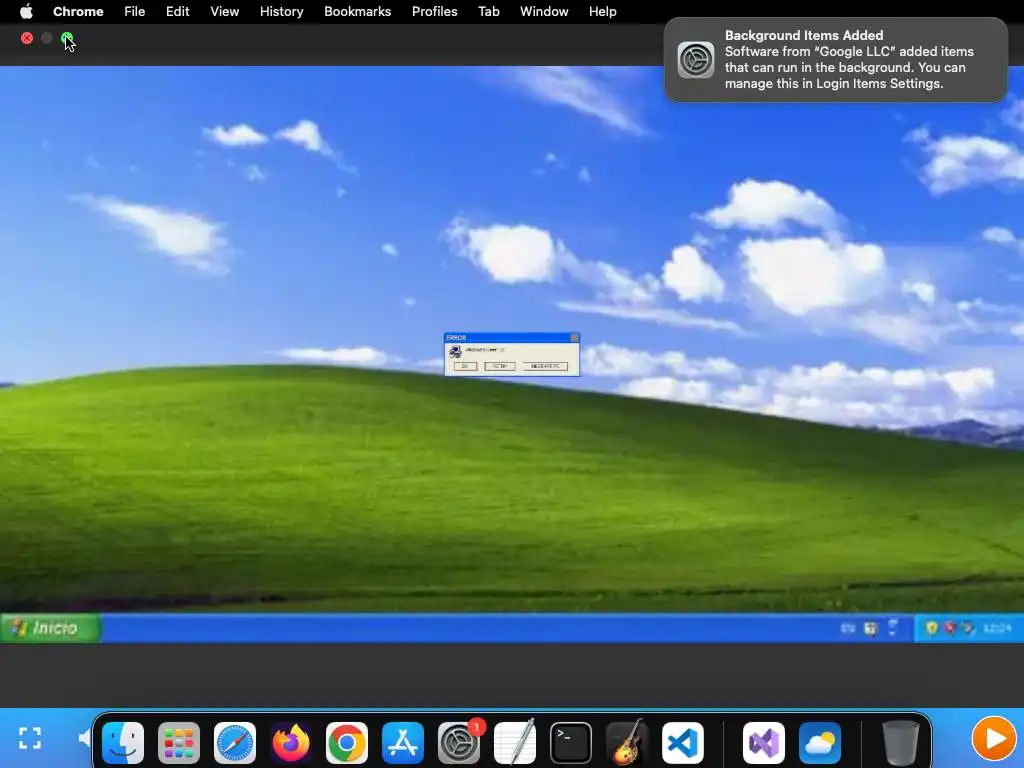Open the Chrome application menu
Screen dimensions: 1024x768
click(x=78, y=11)
